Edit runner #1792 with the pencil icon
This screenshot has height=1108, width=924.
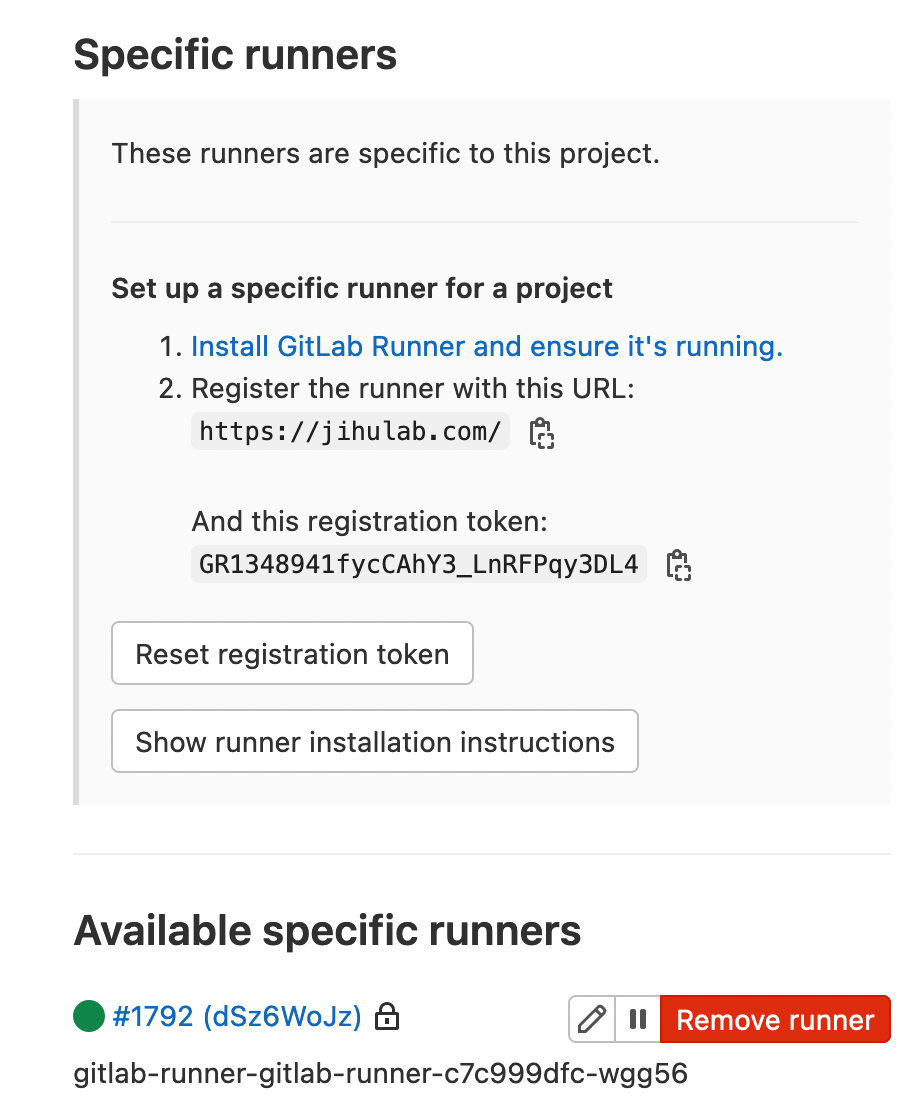click(592, 1020)
